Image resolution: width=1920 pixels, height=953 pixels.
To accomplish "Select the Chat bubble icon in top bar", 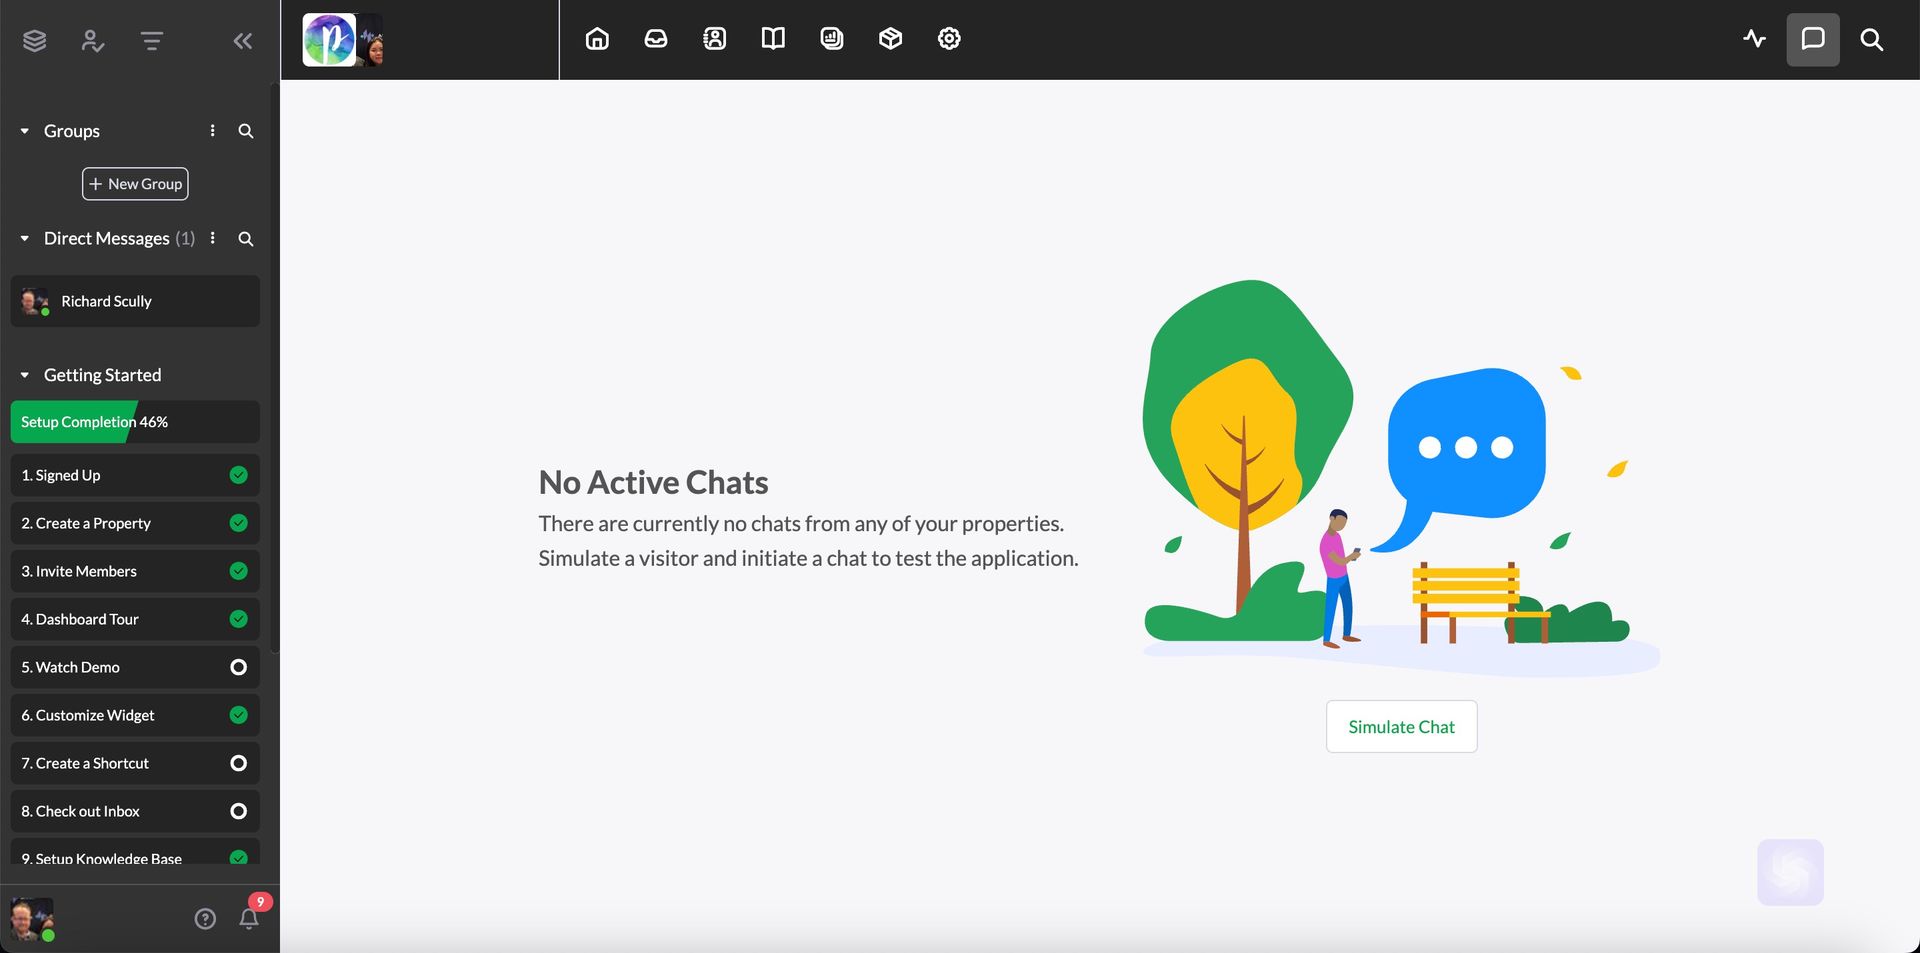I will [x=1813, y=39].
